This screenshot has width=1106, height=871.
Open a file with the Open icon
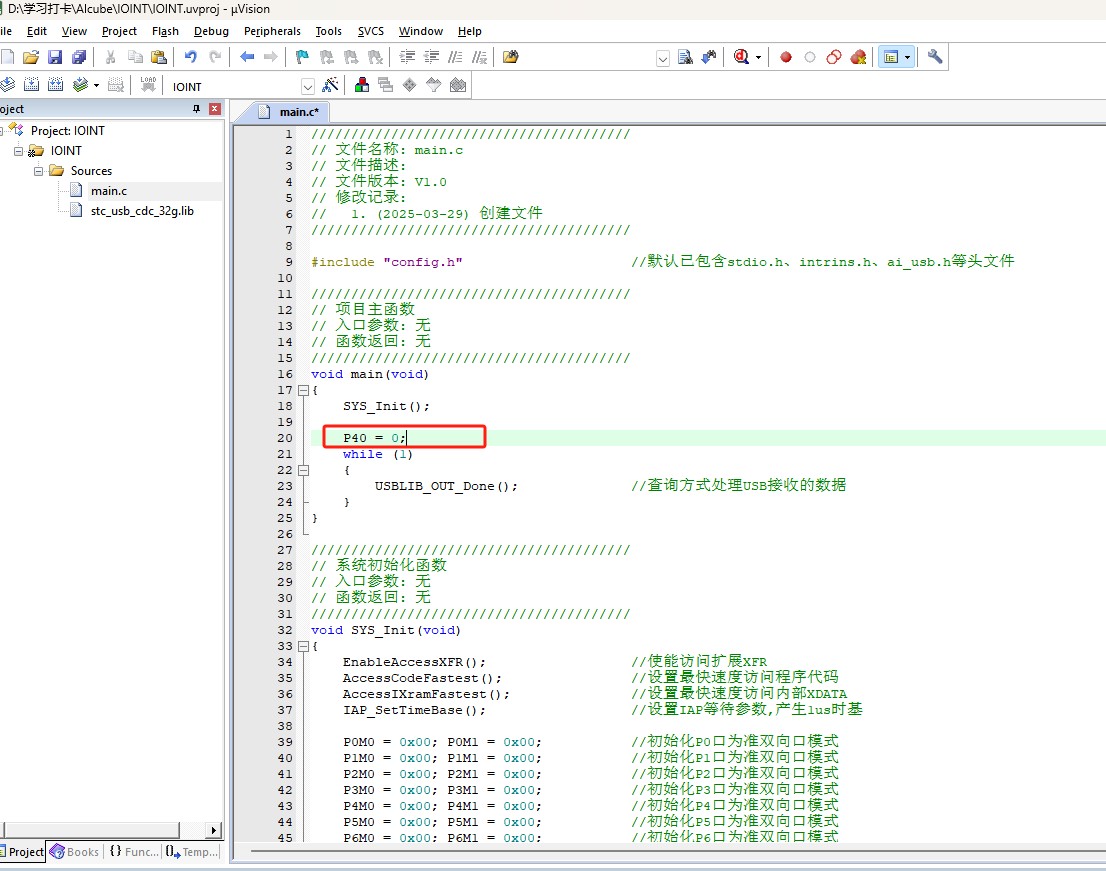[x=30, y=57]
